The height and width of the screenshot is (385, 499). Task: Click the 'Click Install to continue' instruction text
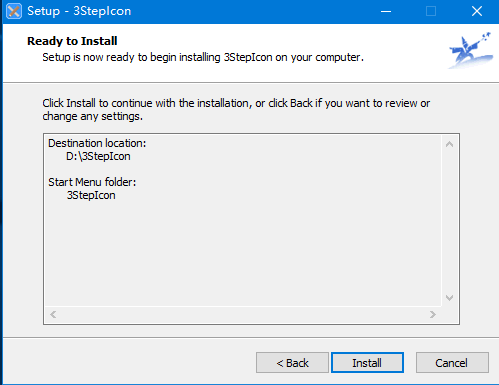[x=236, y=110]
